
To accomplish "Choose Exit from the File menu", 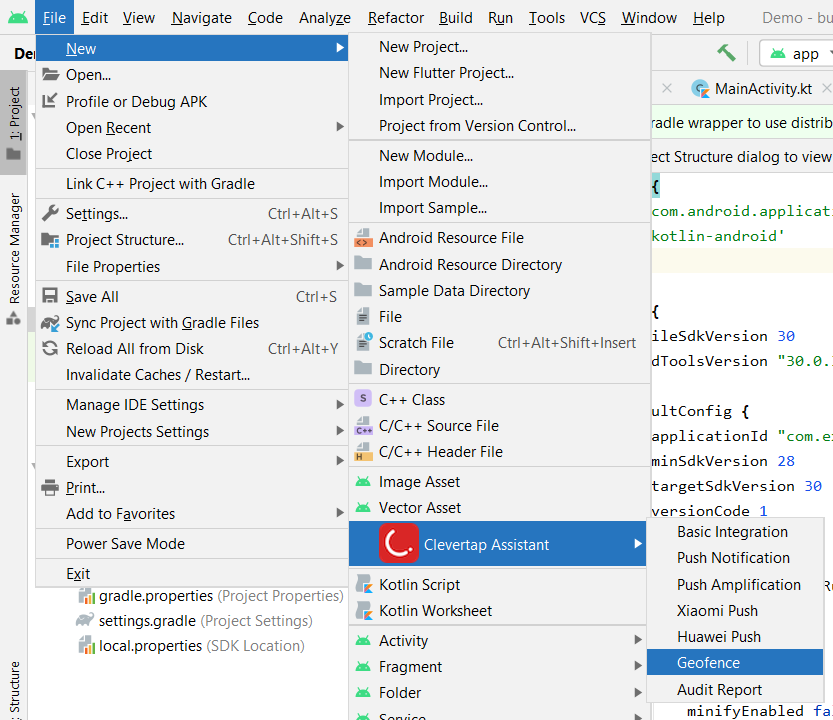I will [x=192, y=573].
